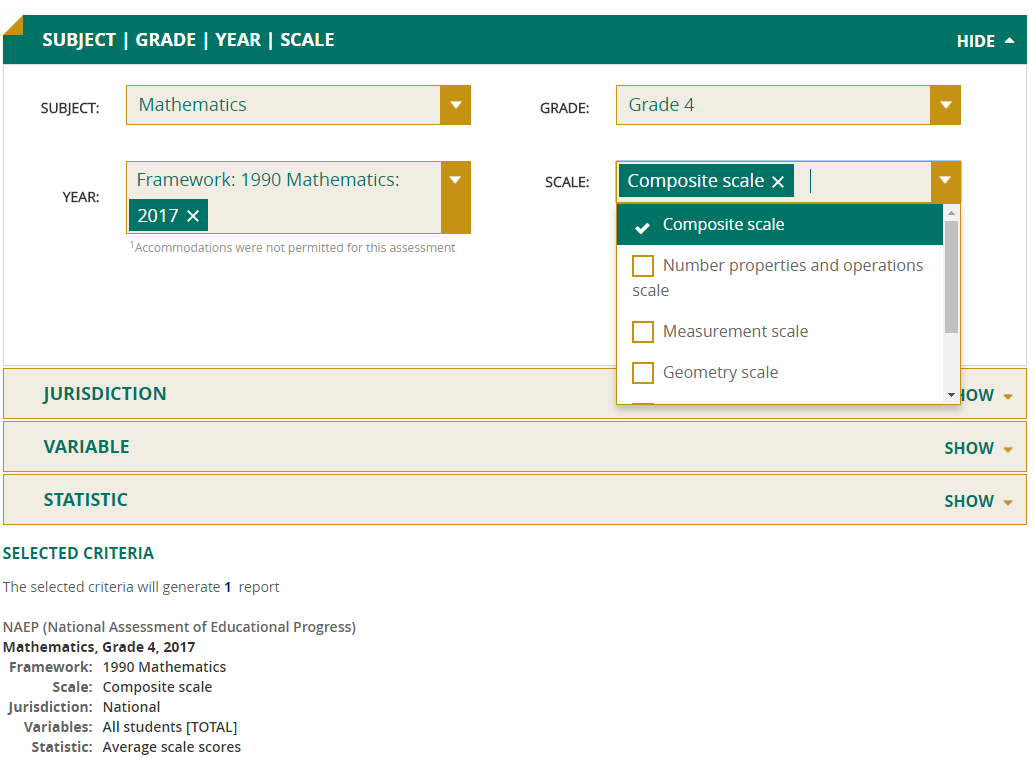This screenshot has height=758, width=1034.
Task: Select the Mathematics subject field
Action: coord(283,105)
